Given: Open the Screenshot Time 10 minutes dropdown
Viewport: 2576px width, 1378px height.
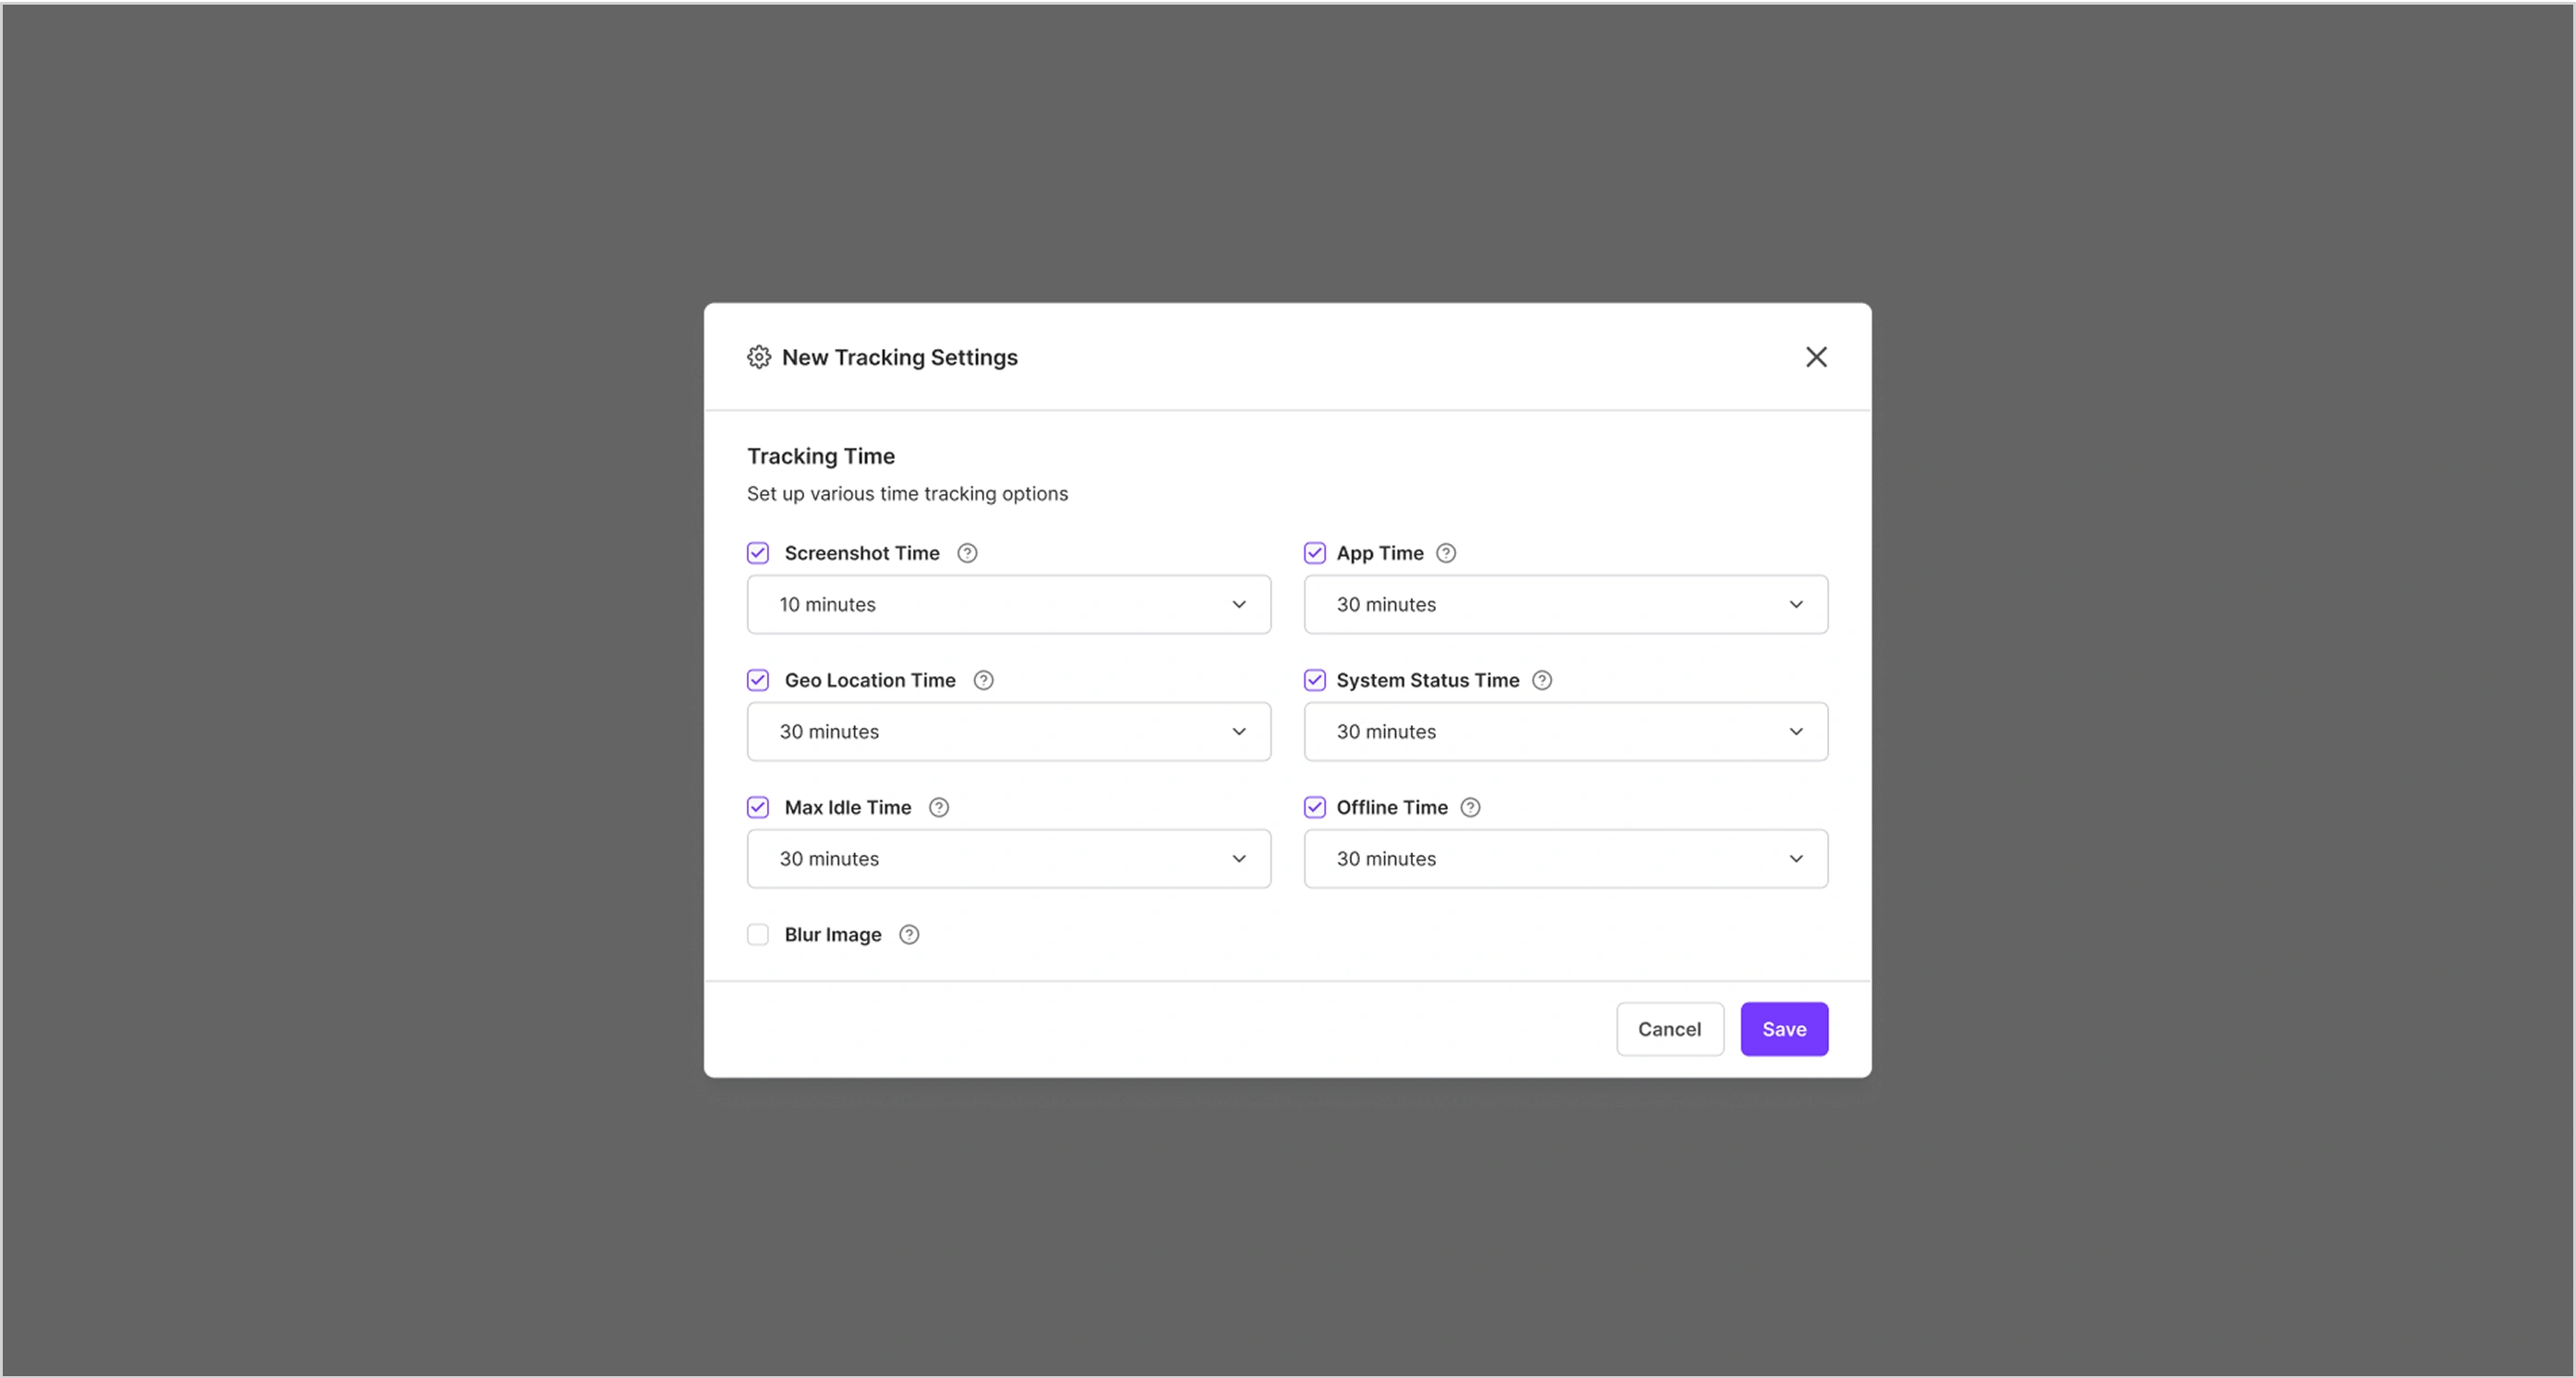Looking at the screenshot, I should pyautogui.click(x=1009, y=604).
